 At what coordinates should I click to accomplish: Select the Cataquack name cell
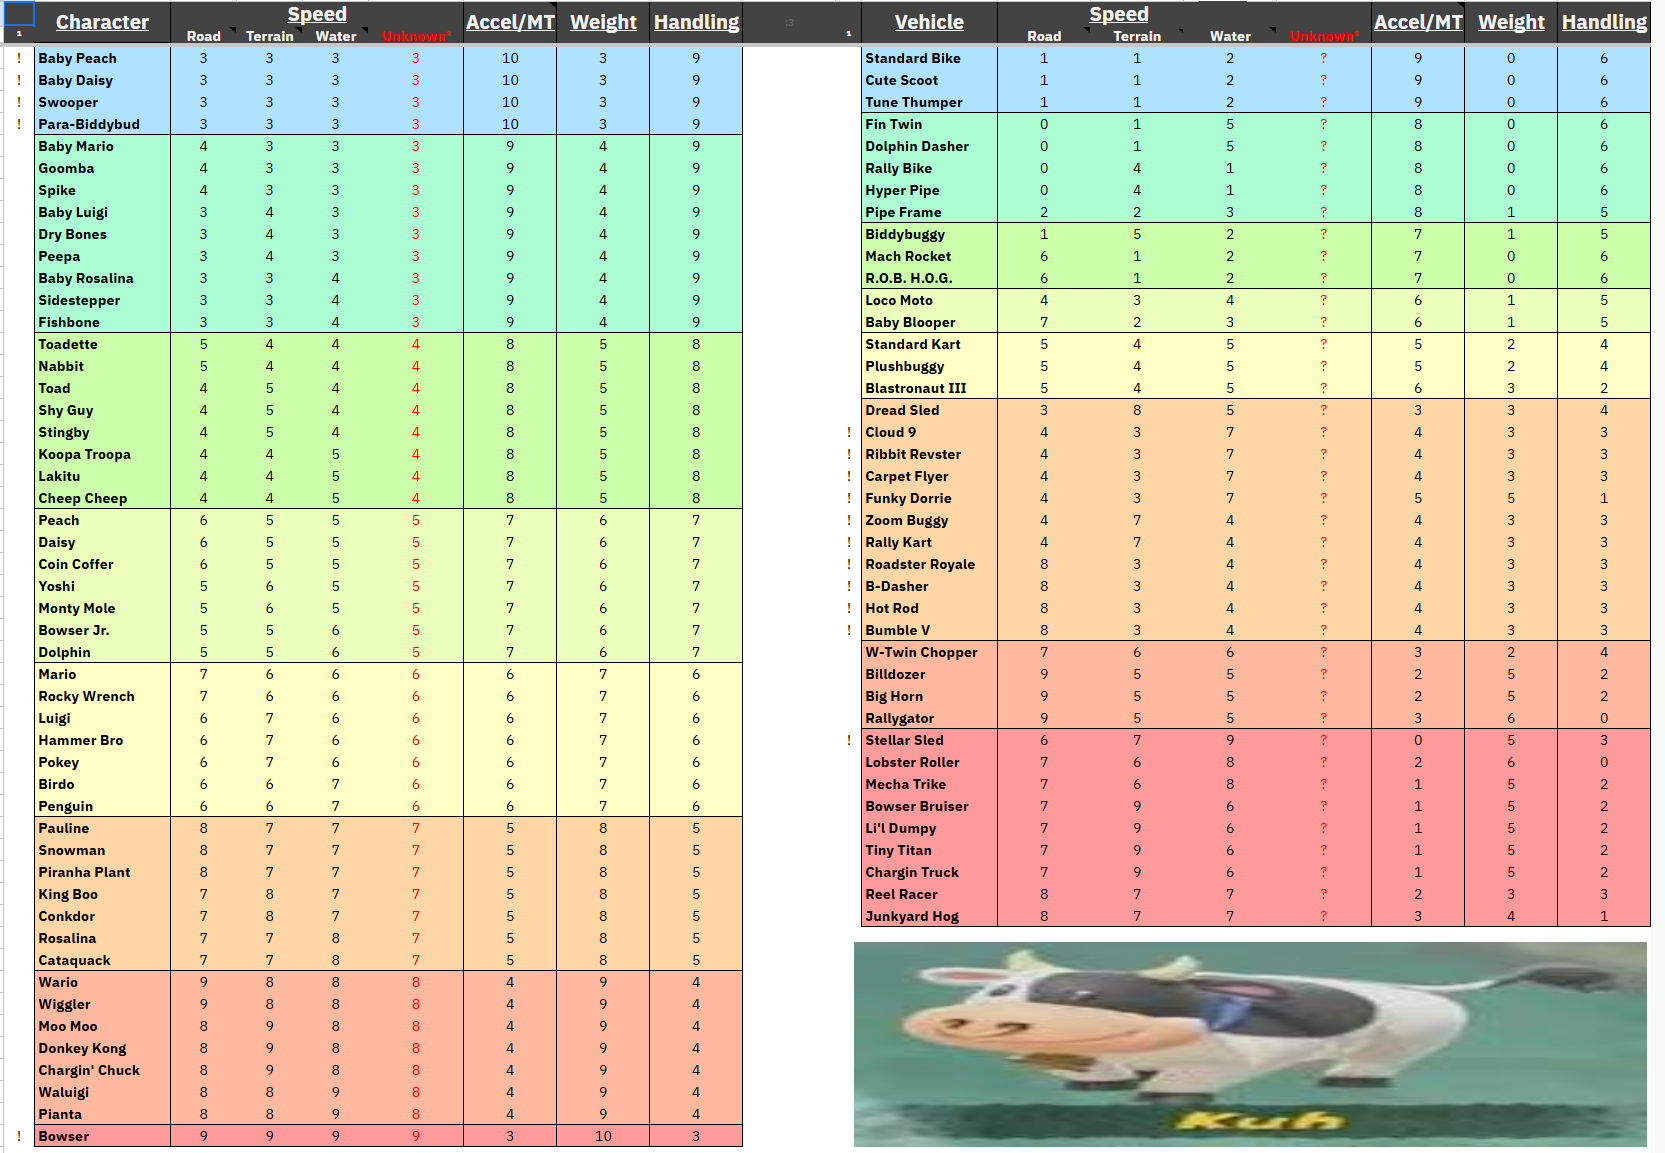coord(102,960)
